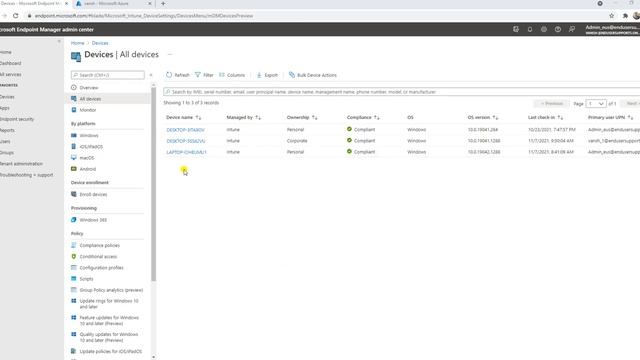
Task: Open the second DESKTOP device link
Action: coord(186,141)
